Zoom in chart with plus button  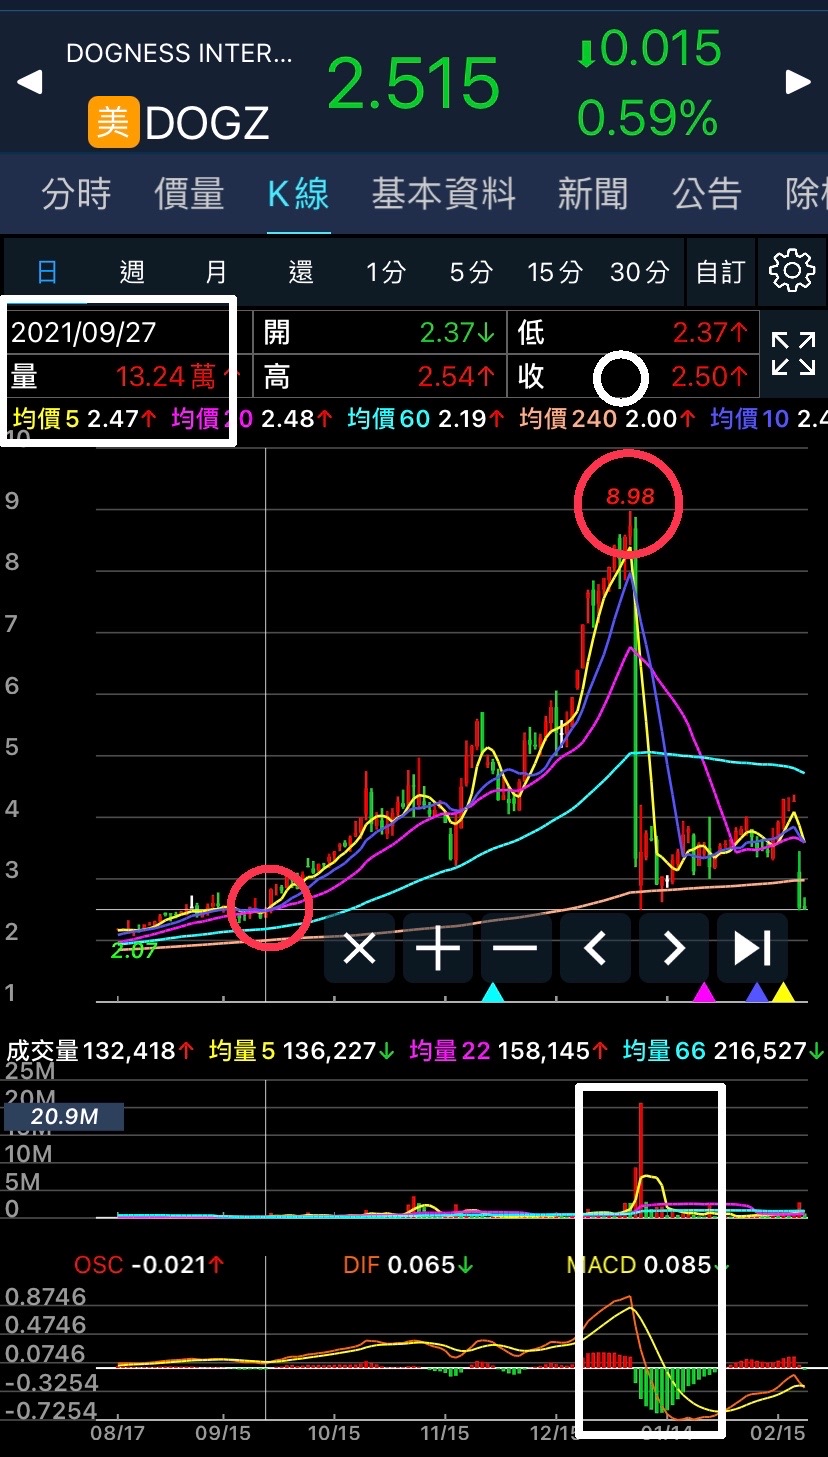point(437,948)
